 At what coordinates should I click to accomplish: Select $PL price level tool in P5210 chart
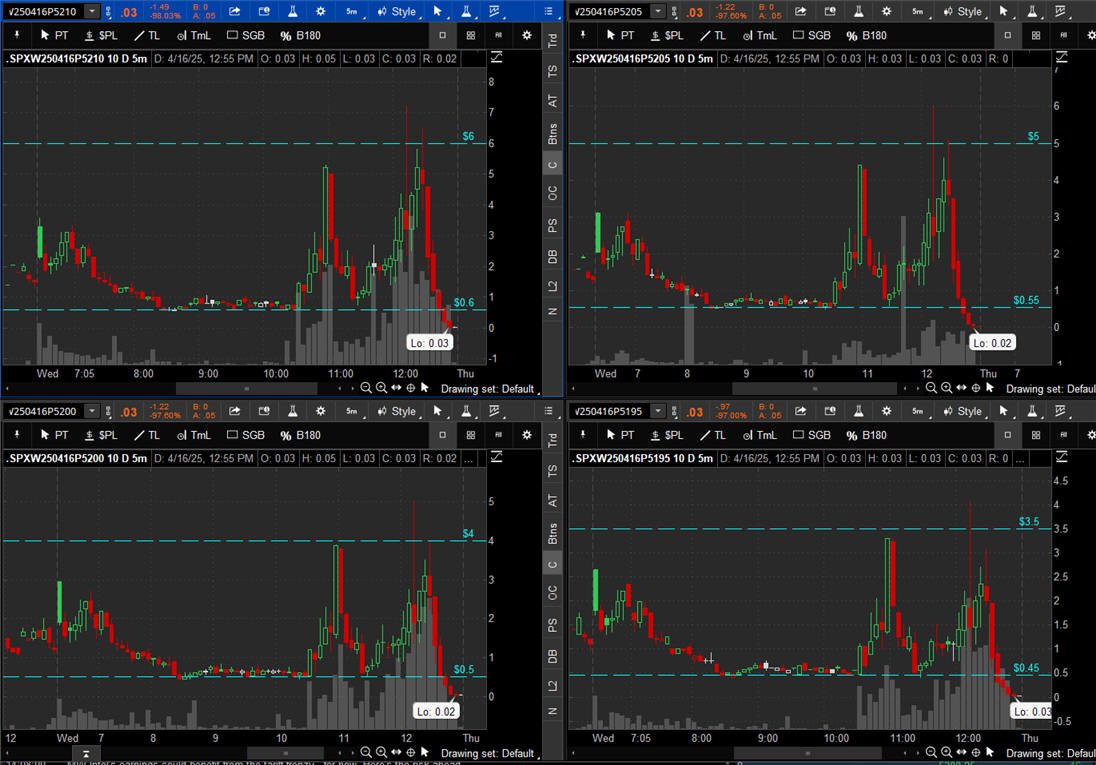101,35
